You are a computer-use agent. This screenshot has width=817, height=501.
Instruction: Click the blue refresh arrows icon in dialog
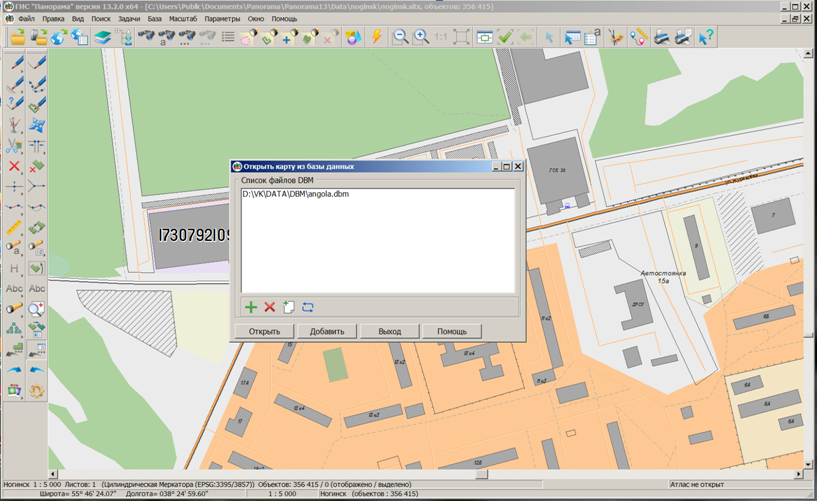coord(307,307)
